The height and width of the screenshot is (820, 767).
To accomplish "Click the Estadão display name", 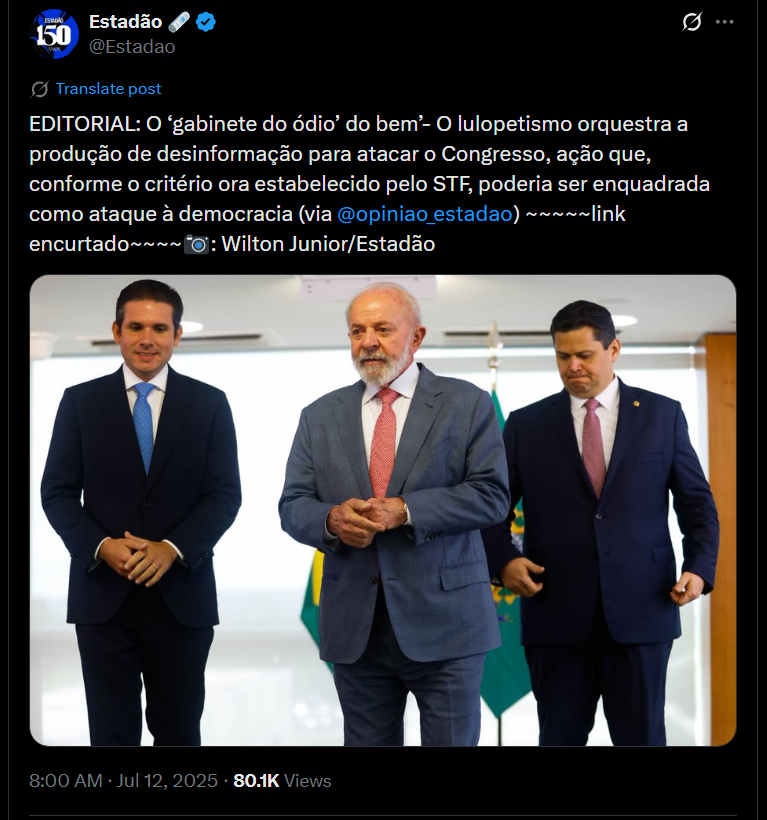I will coord(125,21).
